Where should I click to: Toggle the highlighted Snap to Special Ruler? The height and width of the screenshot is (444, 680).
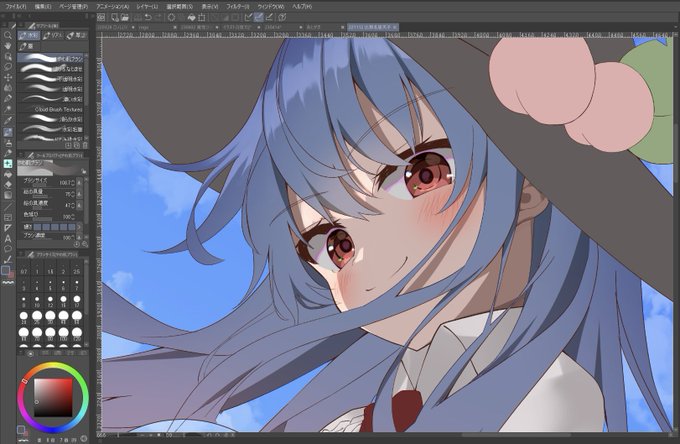point(259,17)
